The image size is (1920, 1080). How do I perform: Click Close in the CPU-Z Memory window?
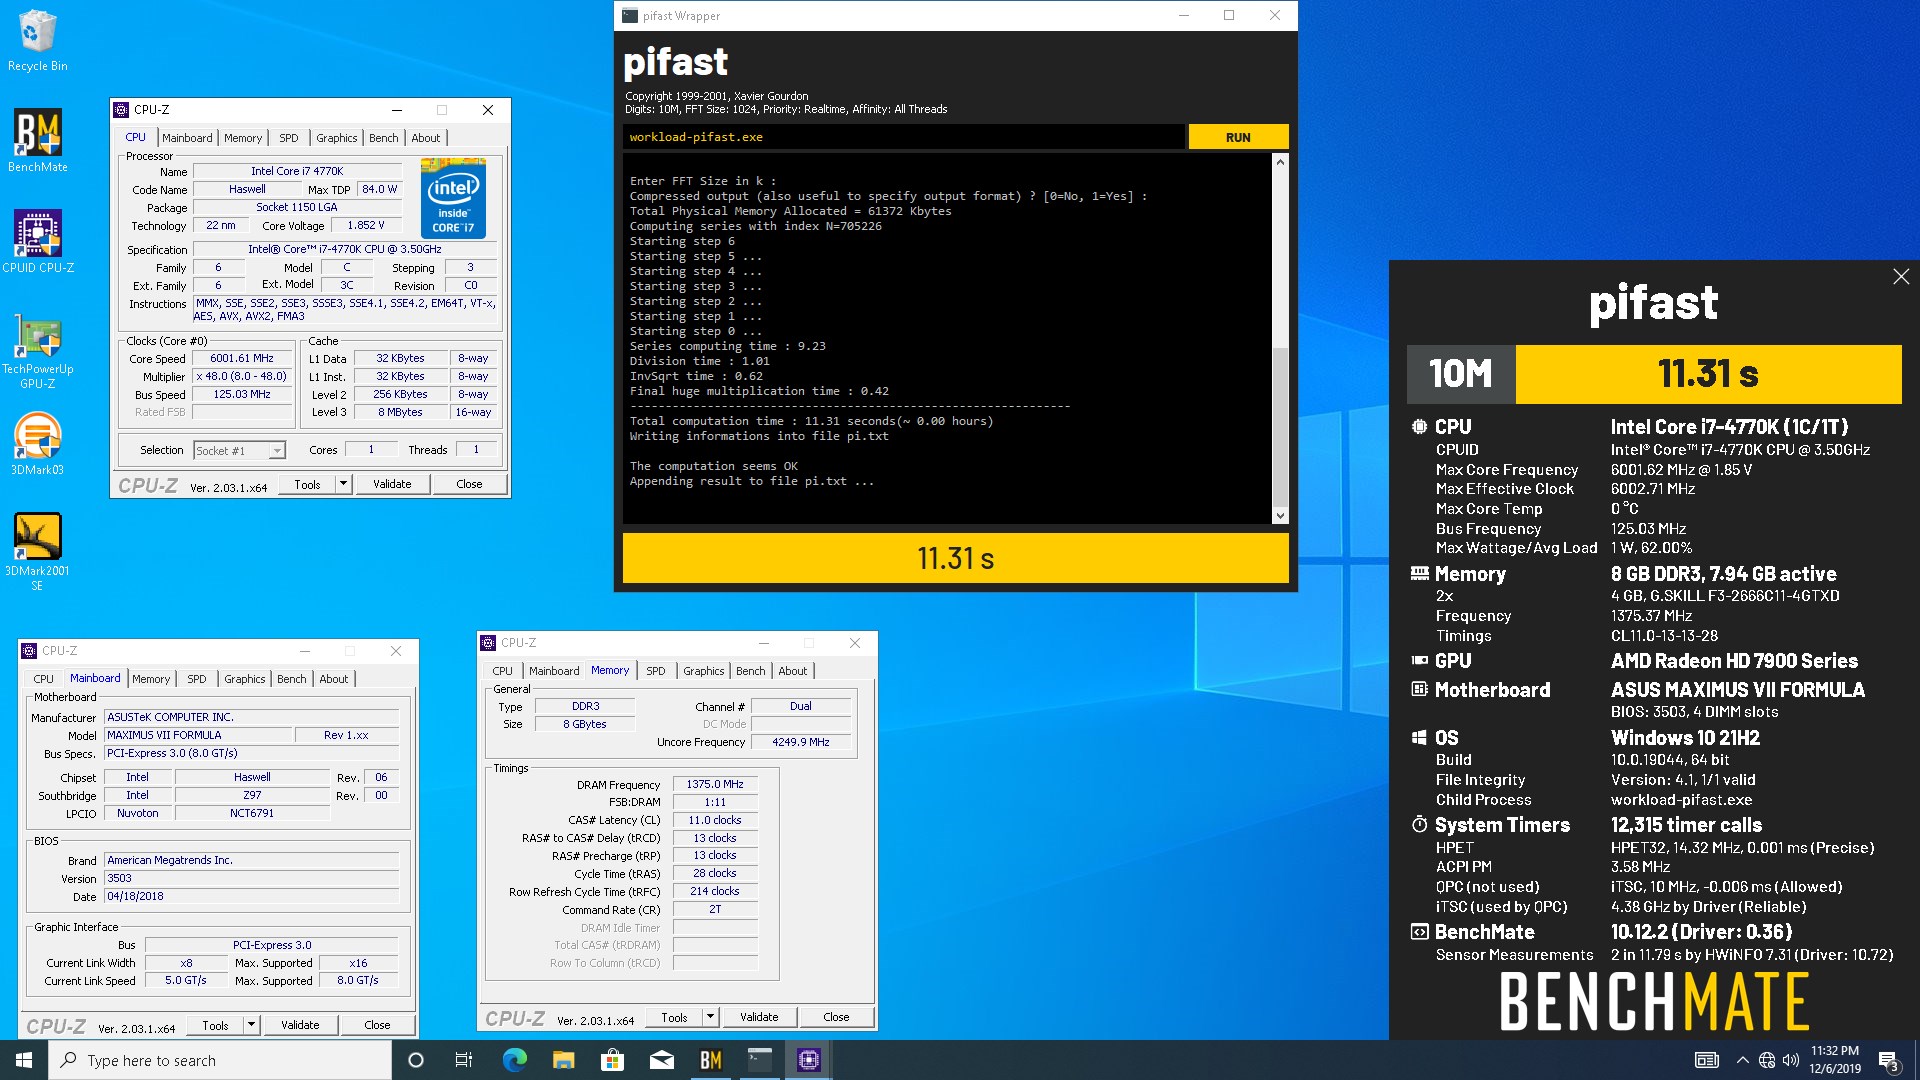(x=836, y=1017)
